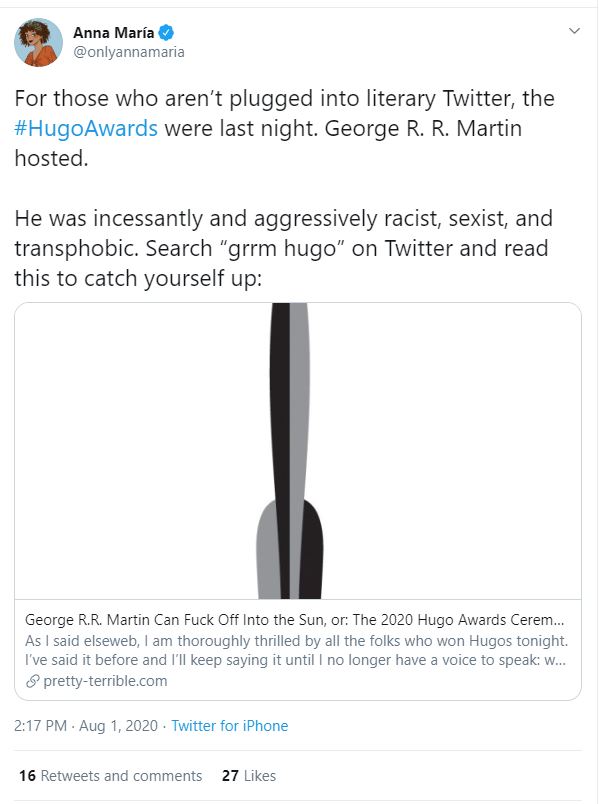View the 16 Retweets and comments
This screenshot has width=603, height=804.
pos(110,776)
